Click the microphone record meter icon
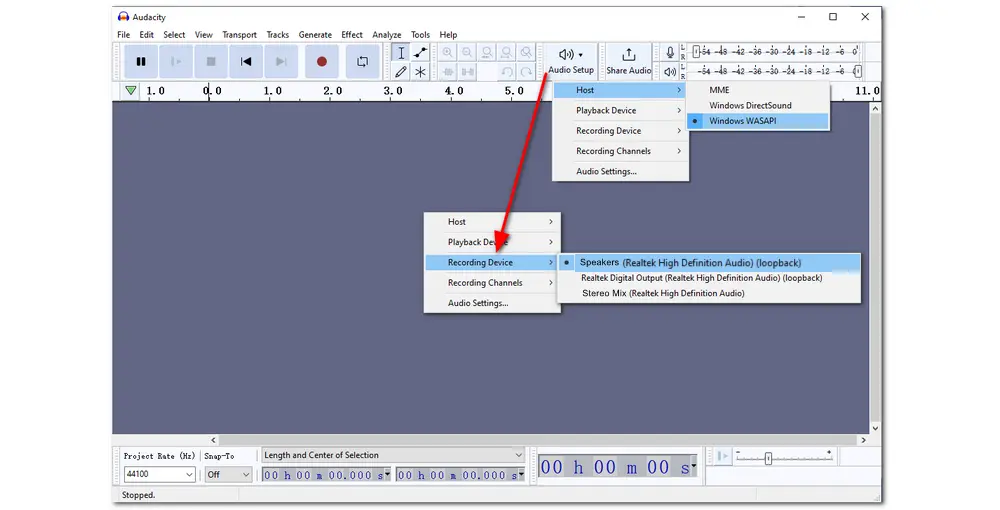The height and width of the screenshot is (510, 1000). tap(670, 52)
